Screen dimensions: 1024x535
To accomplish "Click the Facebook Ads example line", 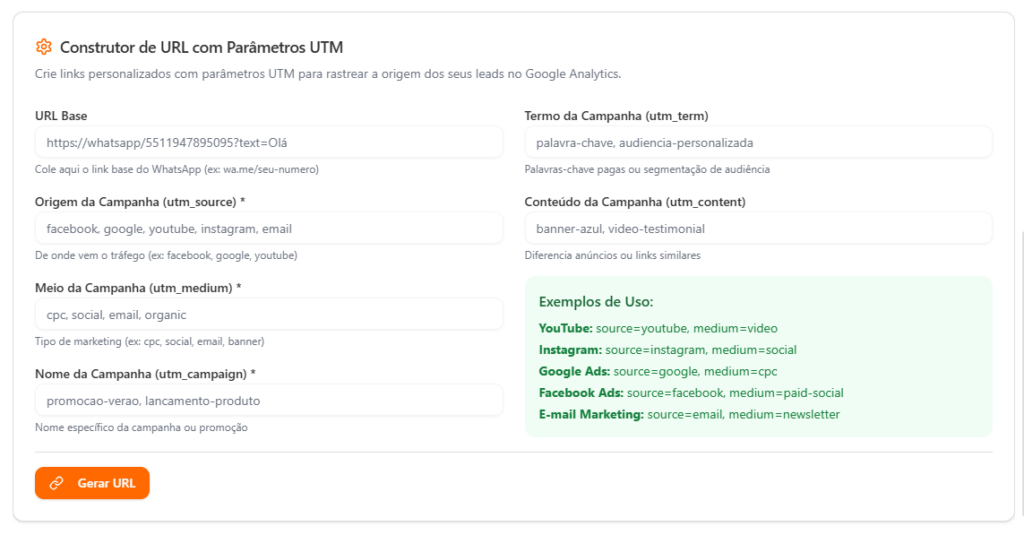I will (x=691, y=393).
